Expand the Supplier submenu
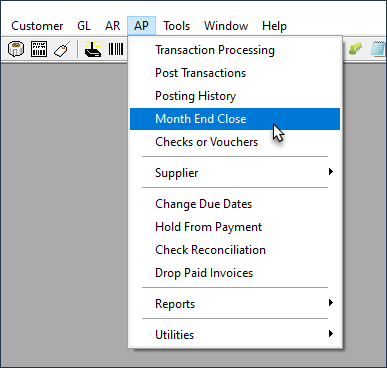This screenshot has height=368, width=387. [x=235, y=173]
